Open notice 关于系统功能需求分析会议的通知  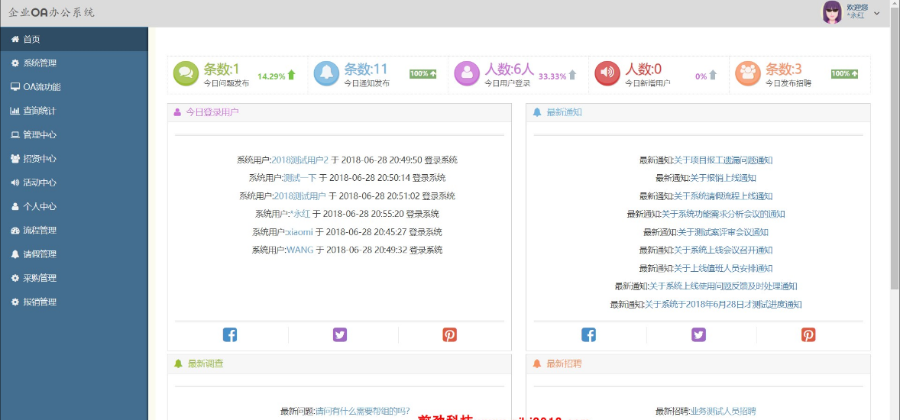(x=723, y=214)
